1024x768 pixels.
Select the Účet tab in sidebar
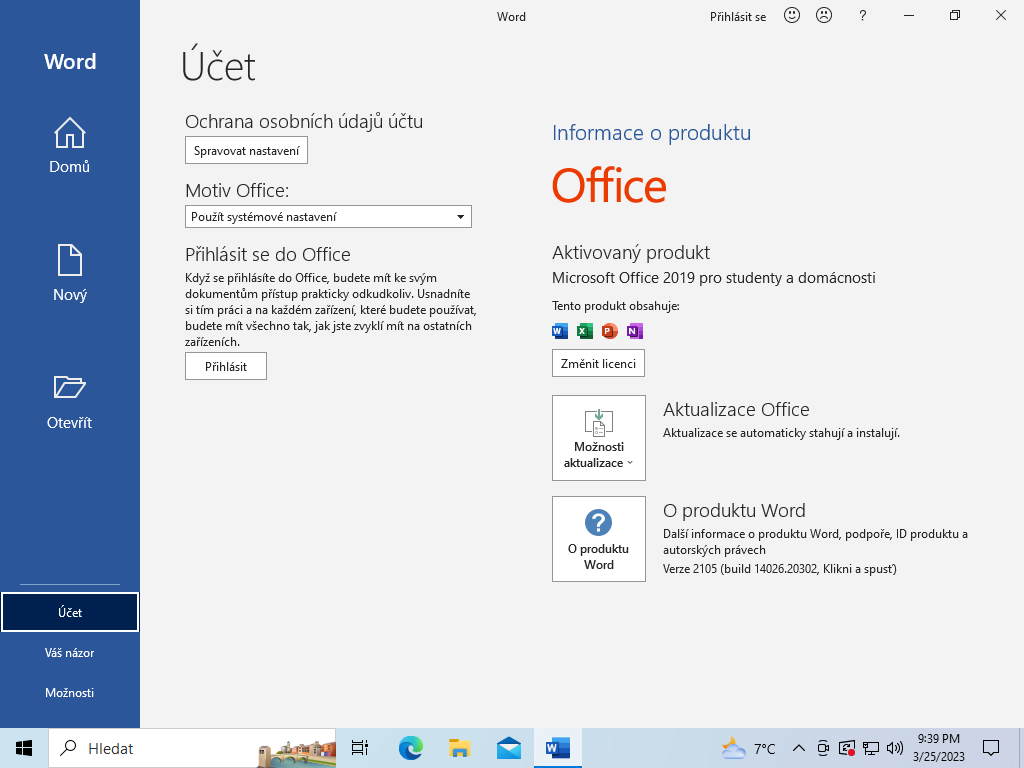coord(70,612)
